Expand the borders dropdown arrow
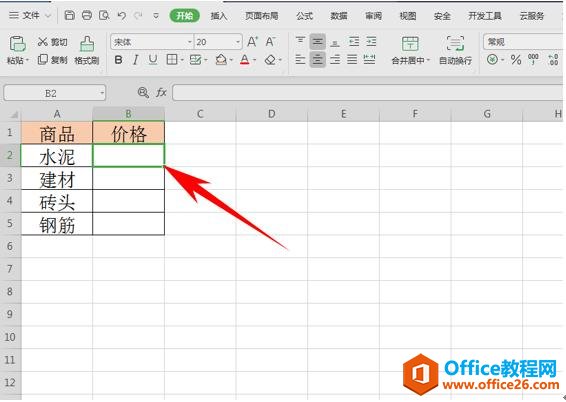Image resolution: width=566 pixels, height=402 pixels. pos(182,60)
